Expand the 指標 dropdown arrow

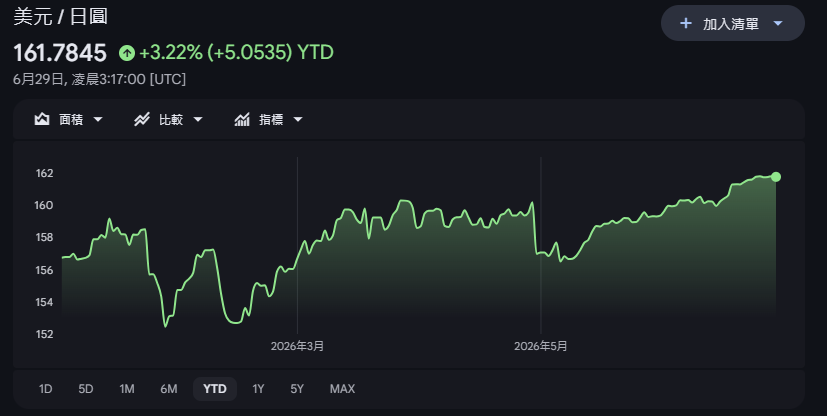tap(298, 120)
